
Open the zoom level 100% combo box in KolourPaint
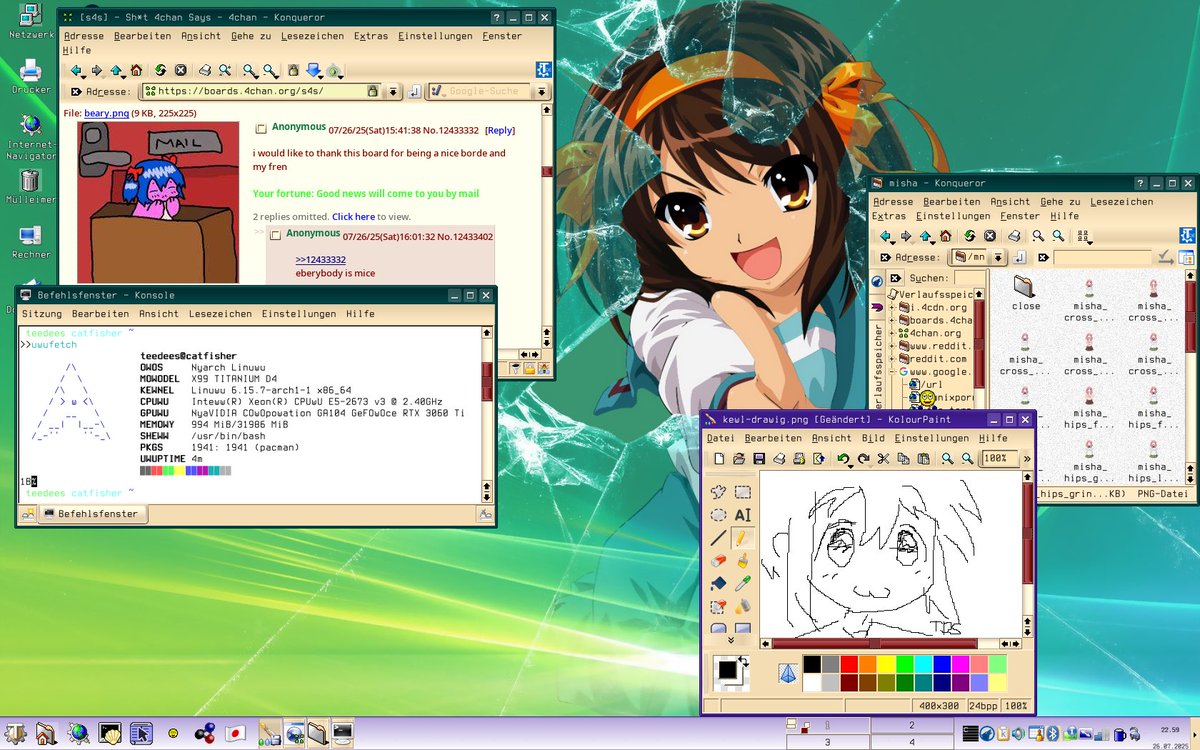point(1001,458)
